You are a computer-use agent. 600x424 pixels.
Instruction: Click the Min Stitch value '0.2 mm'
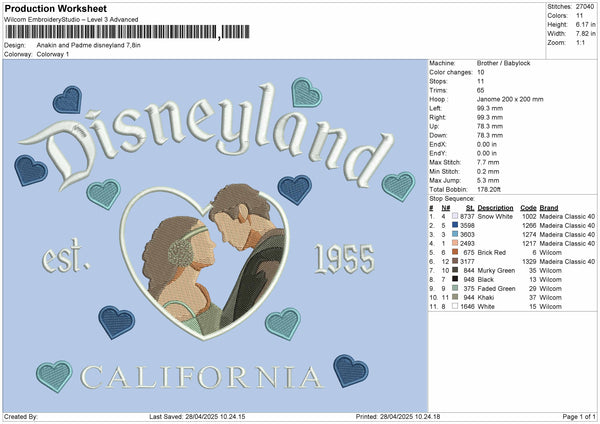coord(488,171)
